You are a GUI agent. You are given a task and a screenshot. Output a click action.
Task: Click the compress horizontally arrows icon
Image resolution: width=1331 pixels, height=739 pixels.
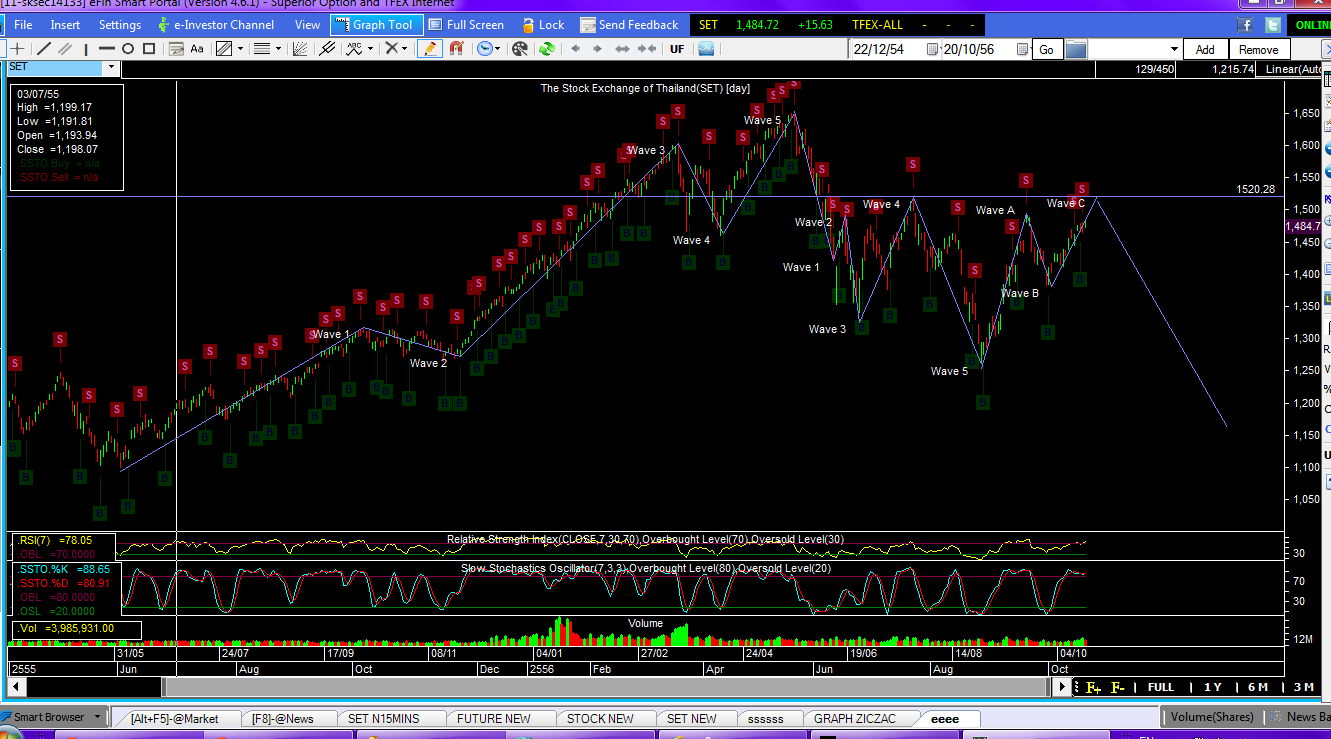tap(649, 49)
